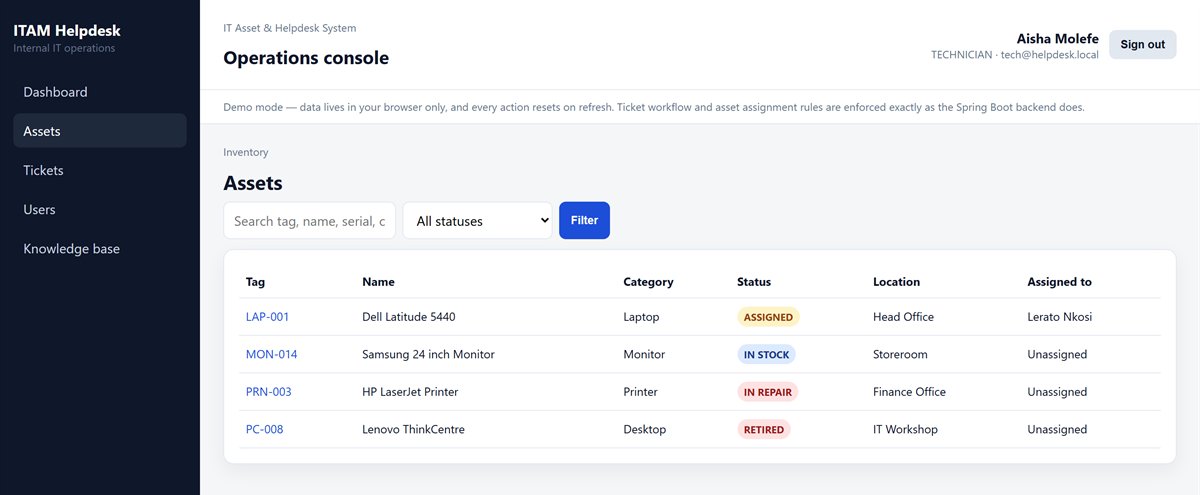Open the Knowledge base page
Viewport: 1200px width, 495px height.
click(x=100, y=248)
